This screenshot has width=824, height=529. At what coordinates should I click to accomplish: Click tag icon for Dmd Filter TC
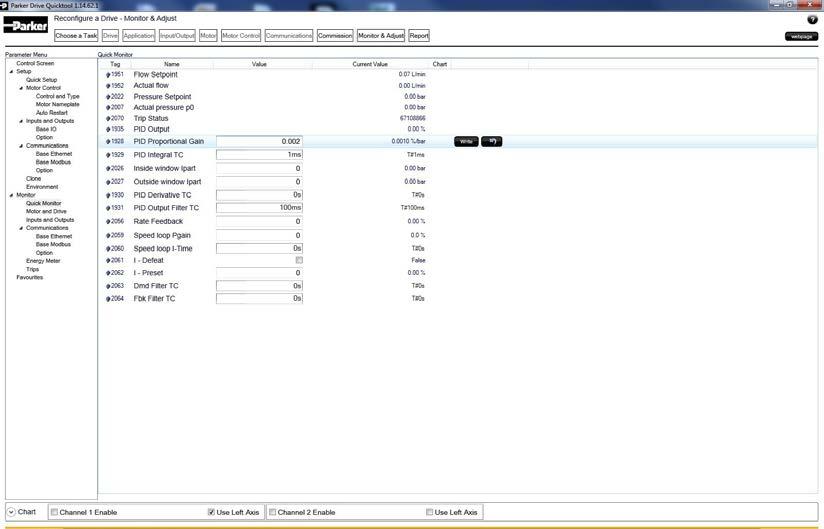point(108,286)
